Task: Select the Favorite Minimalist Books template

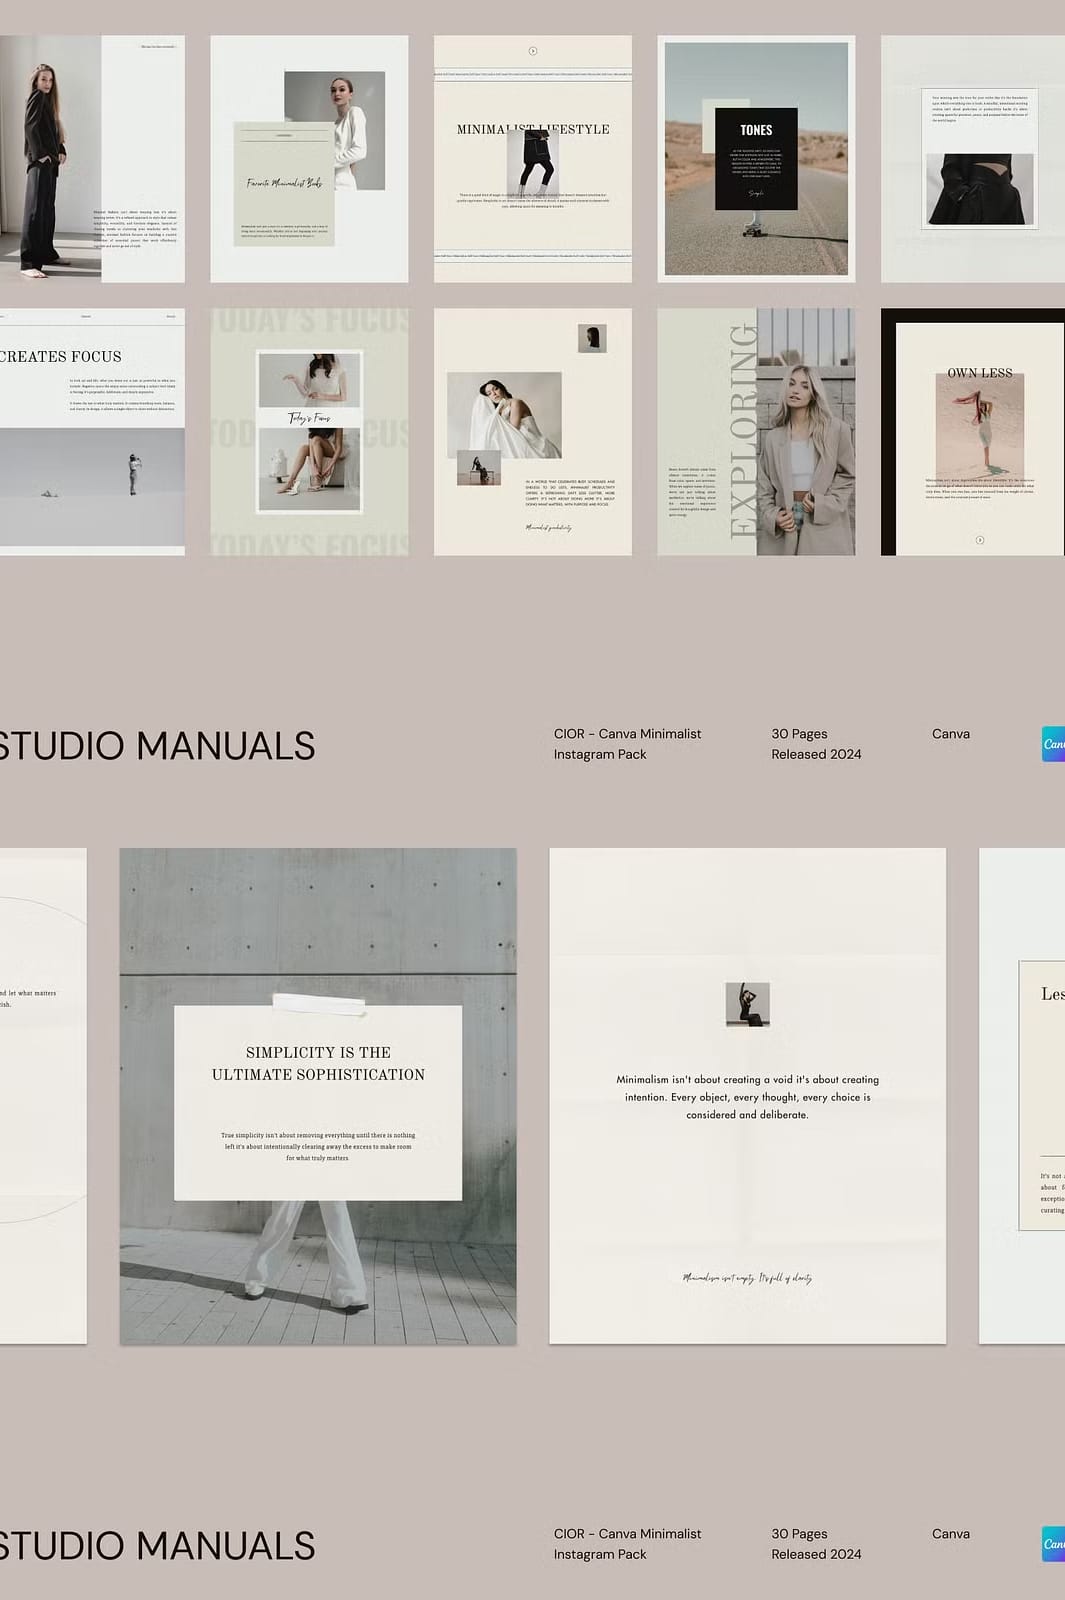Action: (x=309, y=158)
